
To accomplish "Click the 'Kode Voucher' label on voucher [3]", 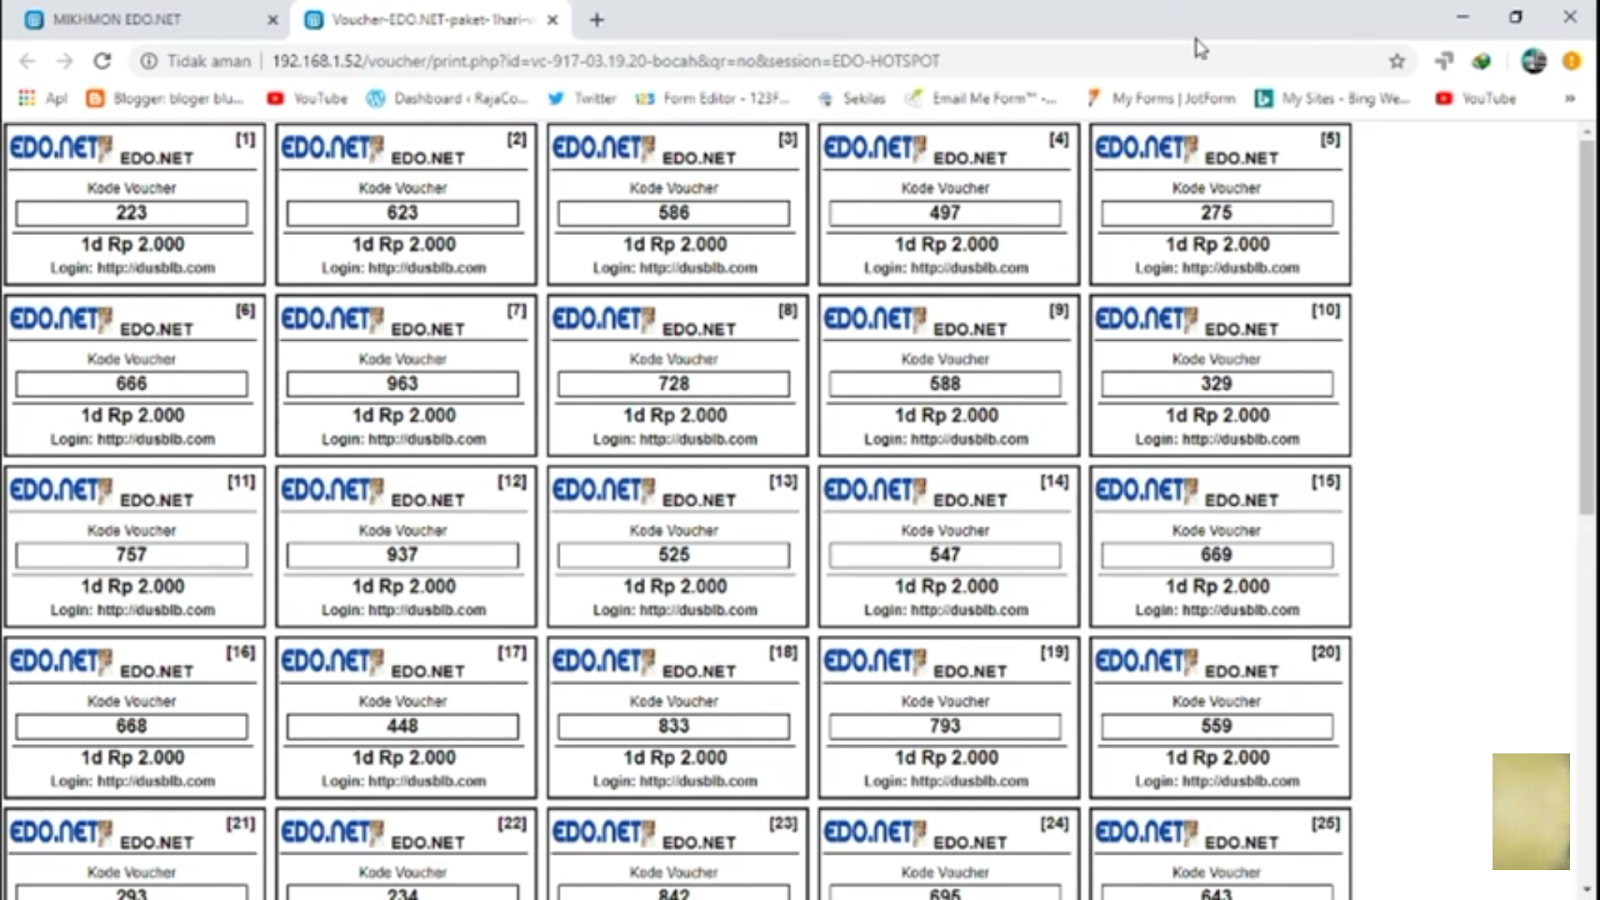I will click(x=674, y=188).
